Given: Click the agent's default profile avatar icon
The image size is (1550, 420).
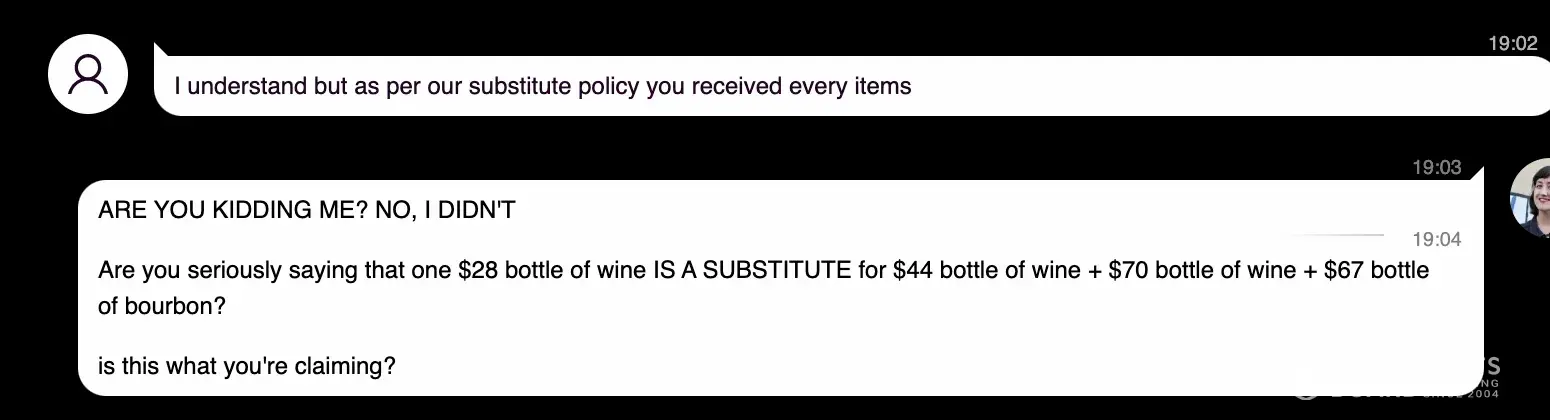Looking at the screenshot, I should point(88,74).
